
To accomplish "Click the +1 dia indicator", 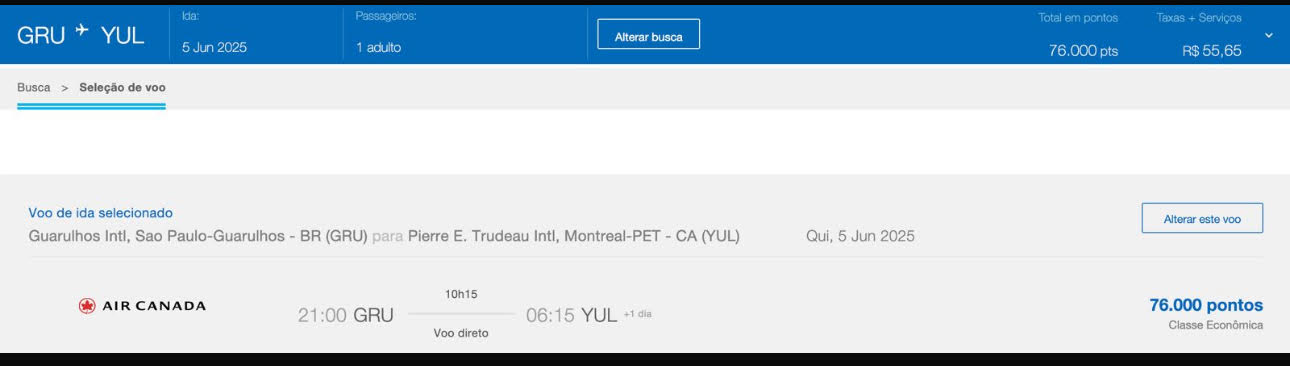I will 637,314.
